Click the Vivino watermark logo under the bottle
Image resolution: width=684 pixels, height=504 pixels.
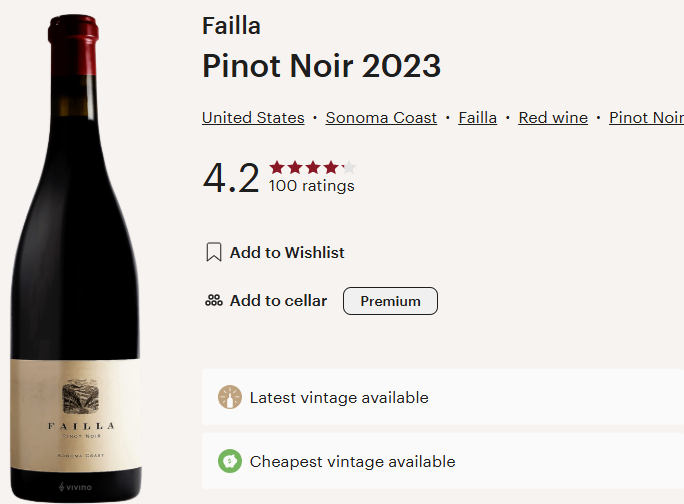(x=75, y=487)
